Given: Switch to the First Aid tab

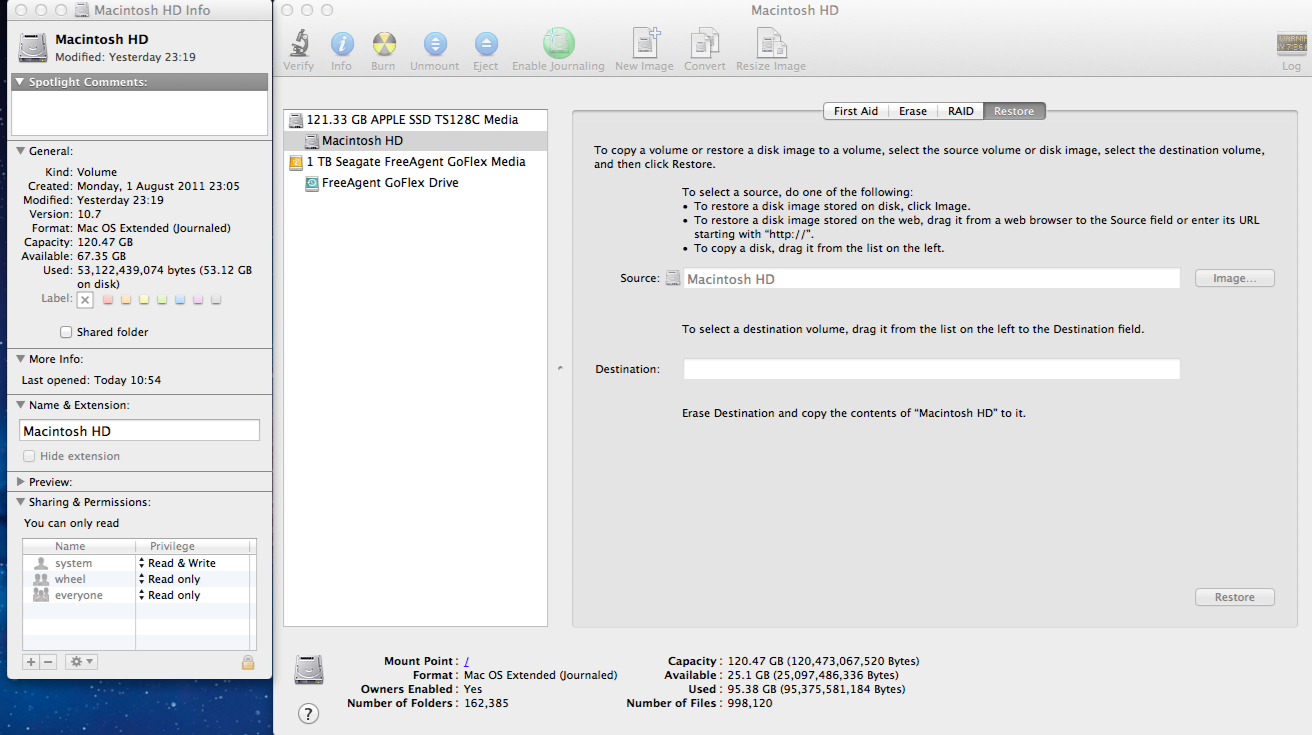Looking at the screenshot, I should 856,111.
